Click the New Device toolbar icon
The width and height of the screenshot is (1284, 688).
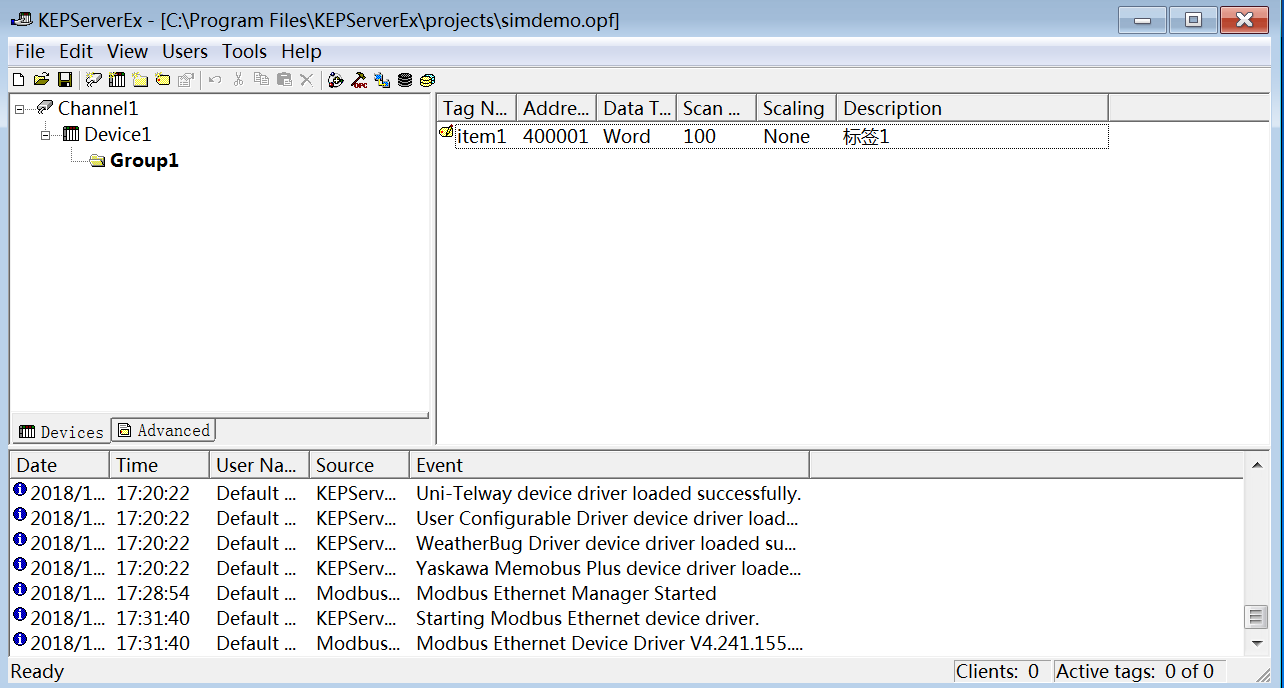[x=117, y=80]
